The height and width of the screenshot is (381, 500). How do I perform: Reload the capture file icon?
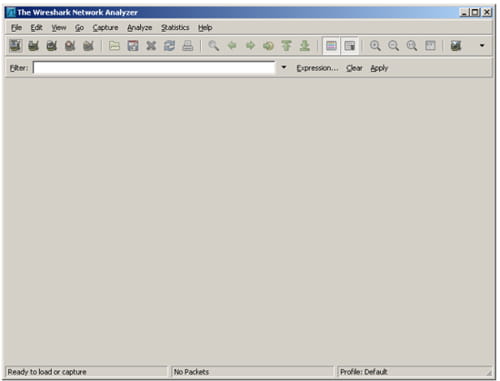pos(169,46)
